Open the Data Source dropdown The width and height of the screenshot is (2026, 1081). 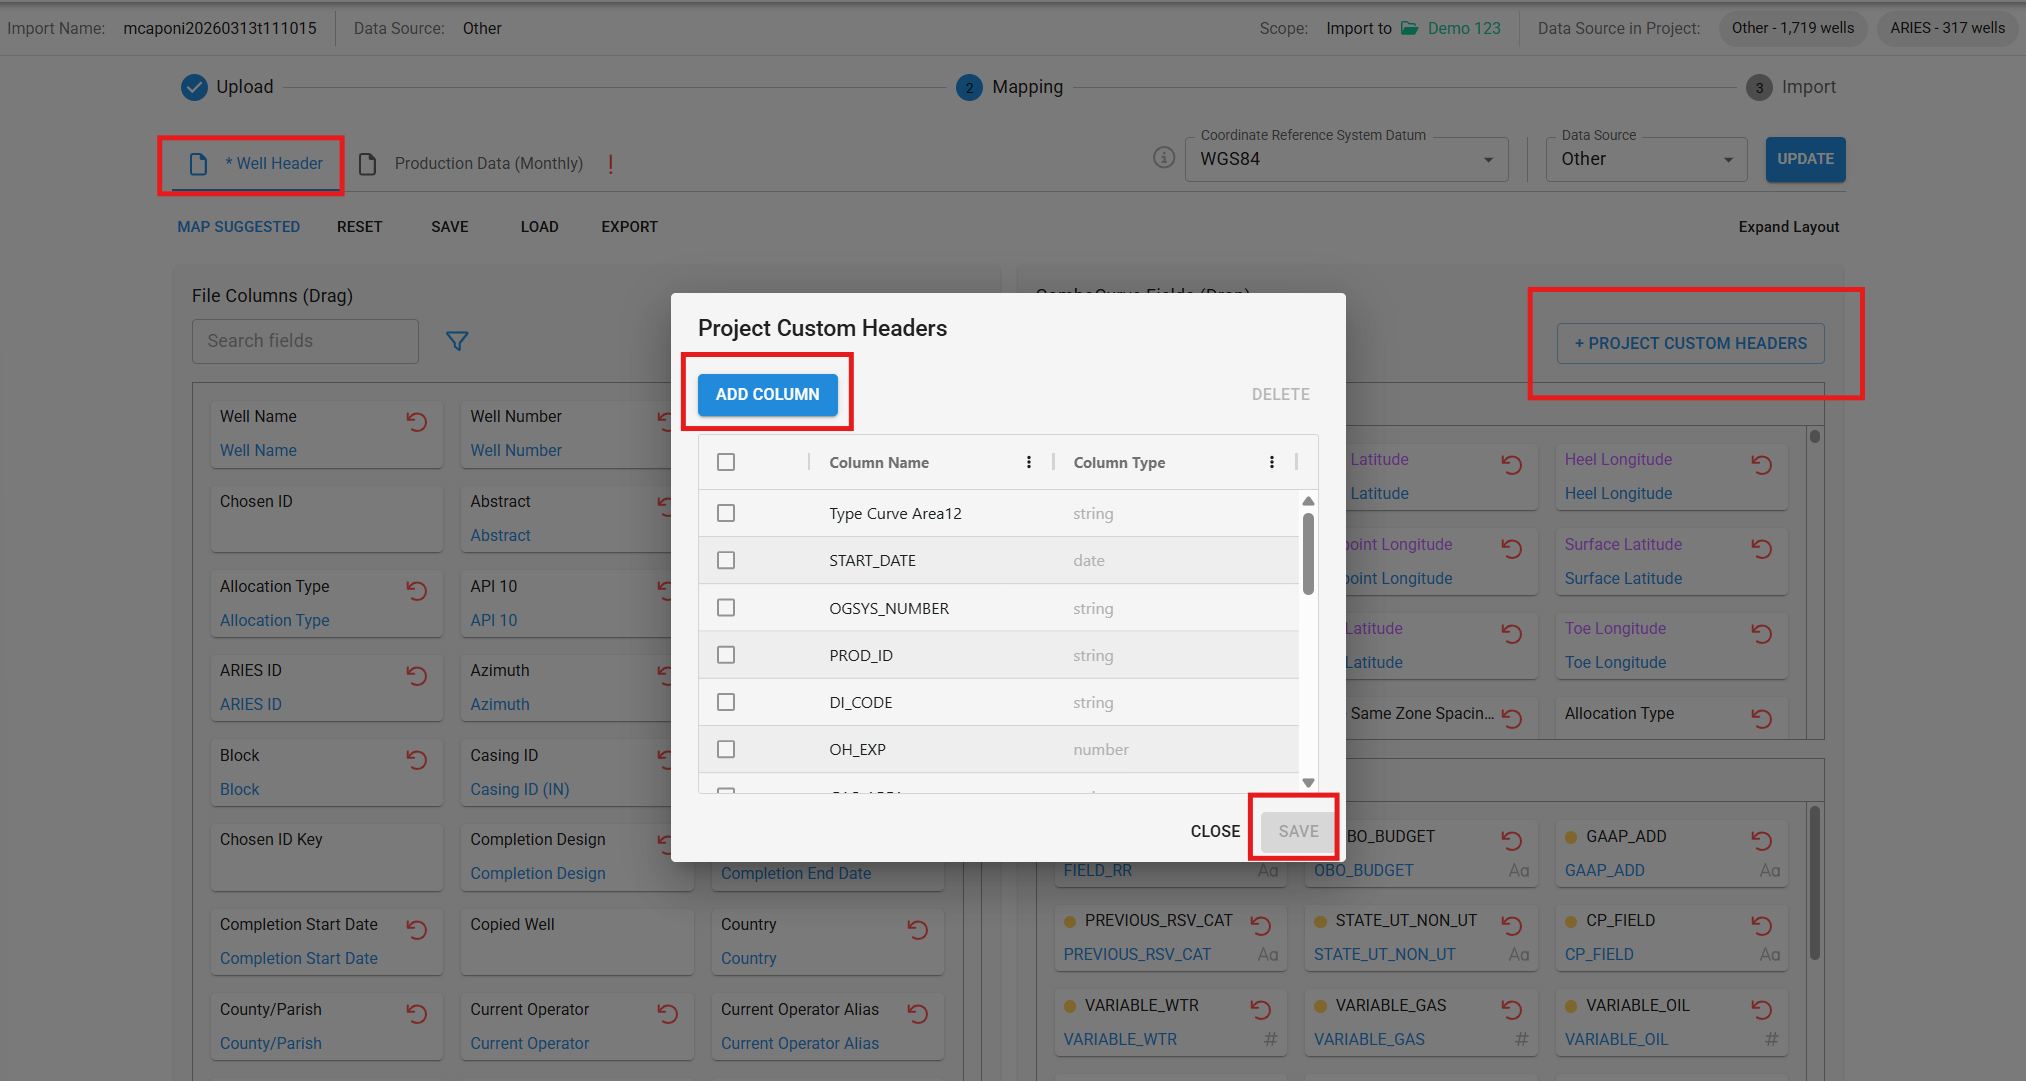(1646, 160)
